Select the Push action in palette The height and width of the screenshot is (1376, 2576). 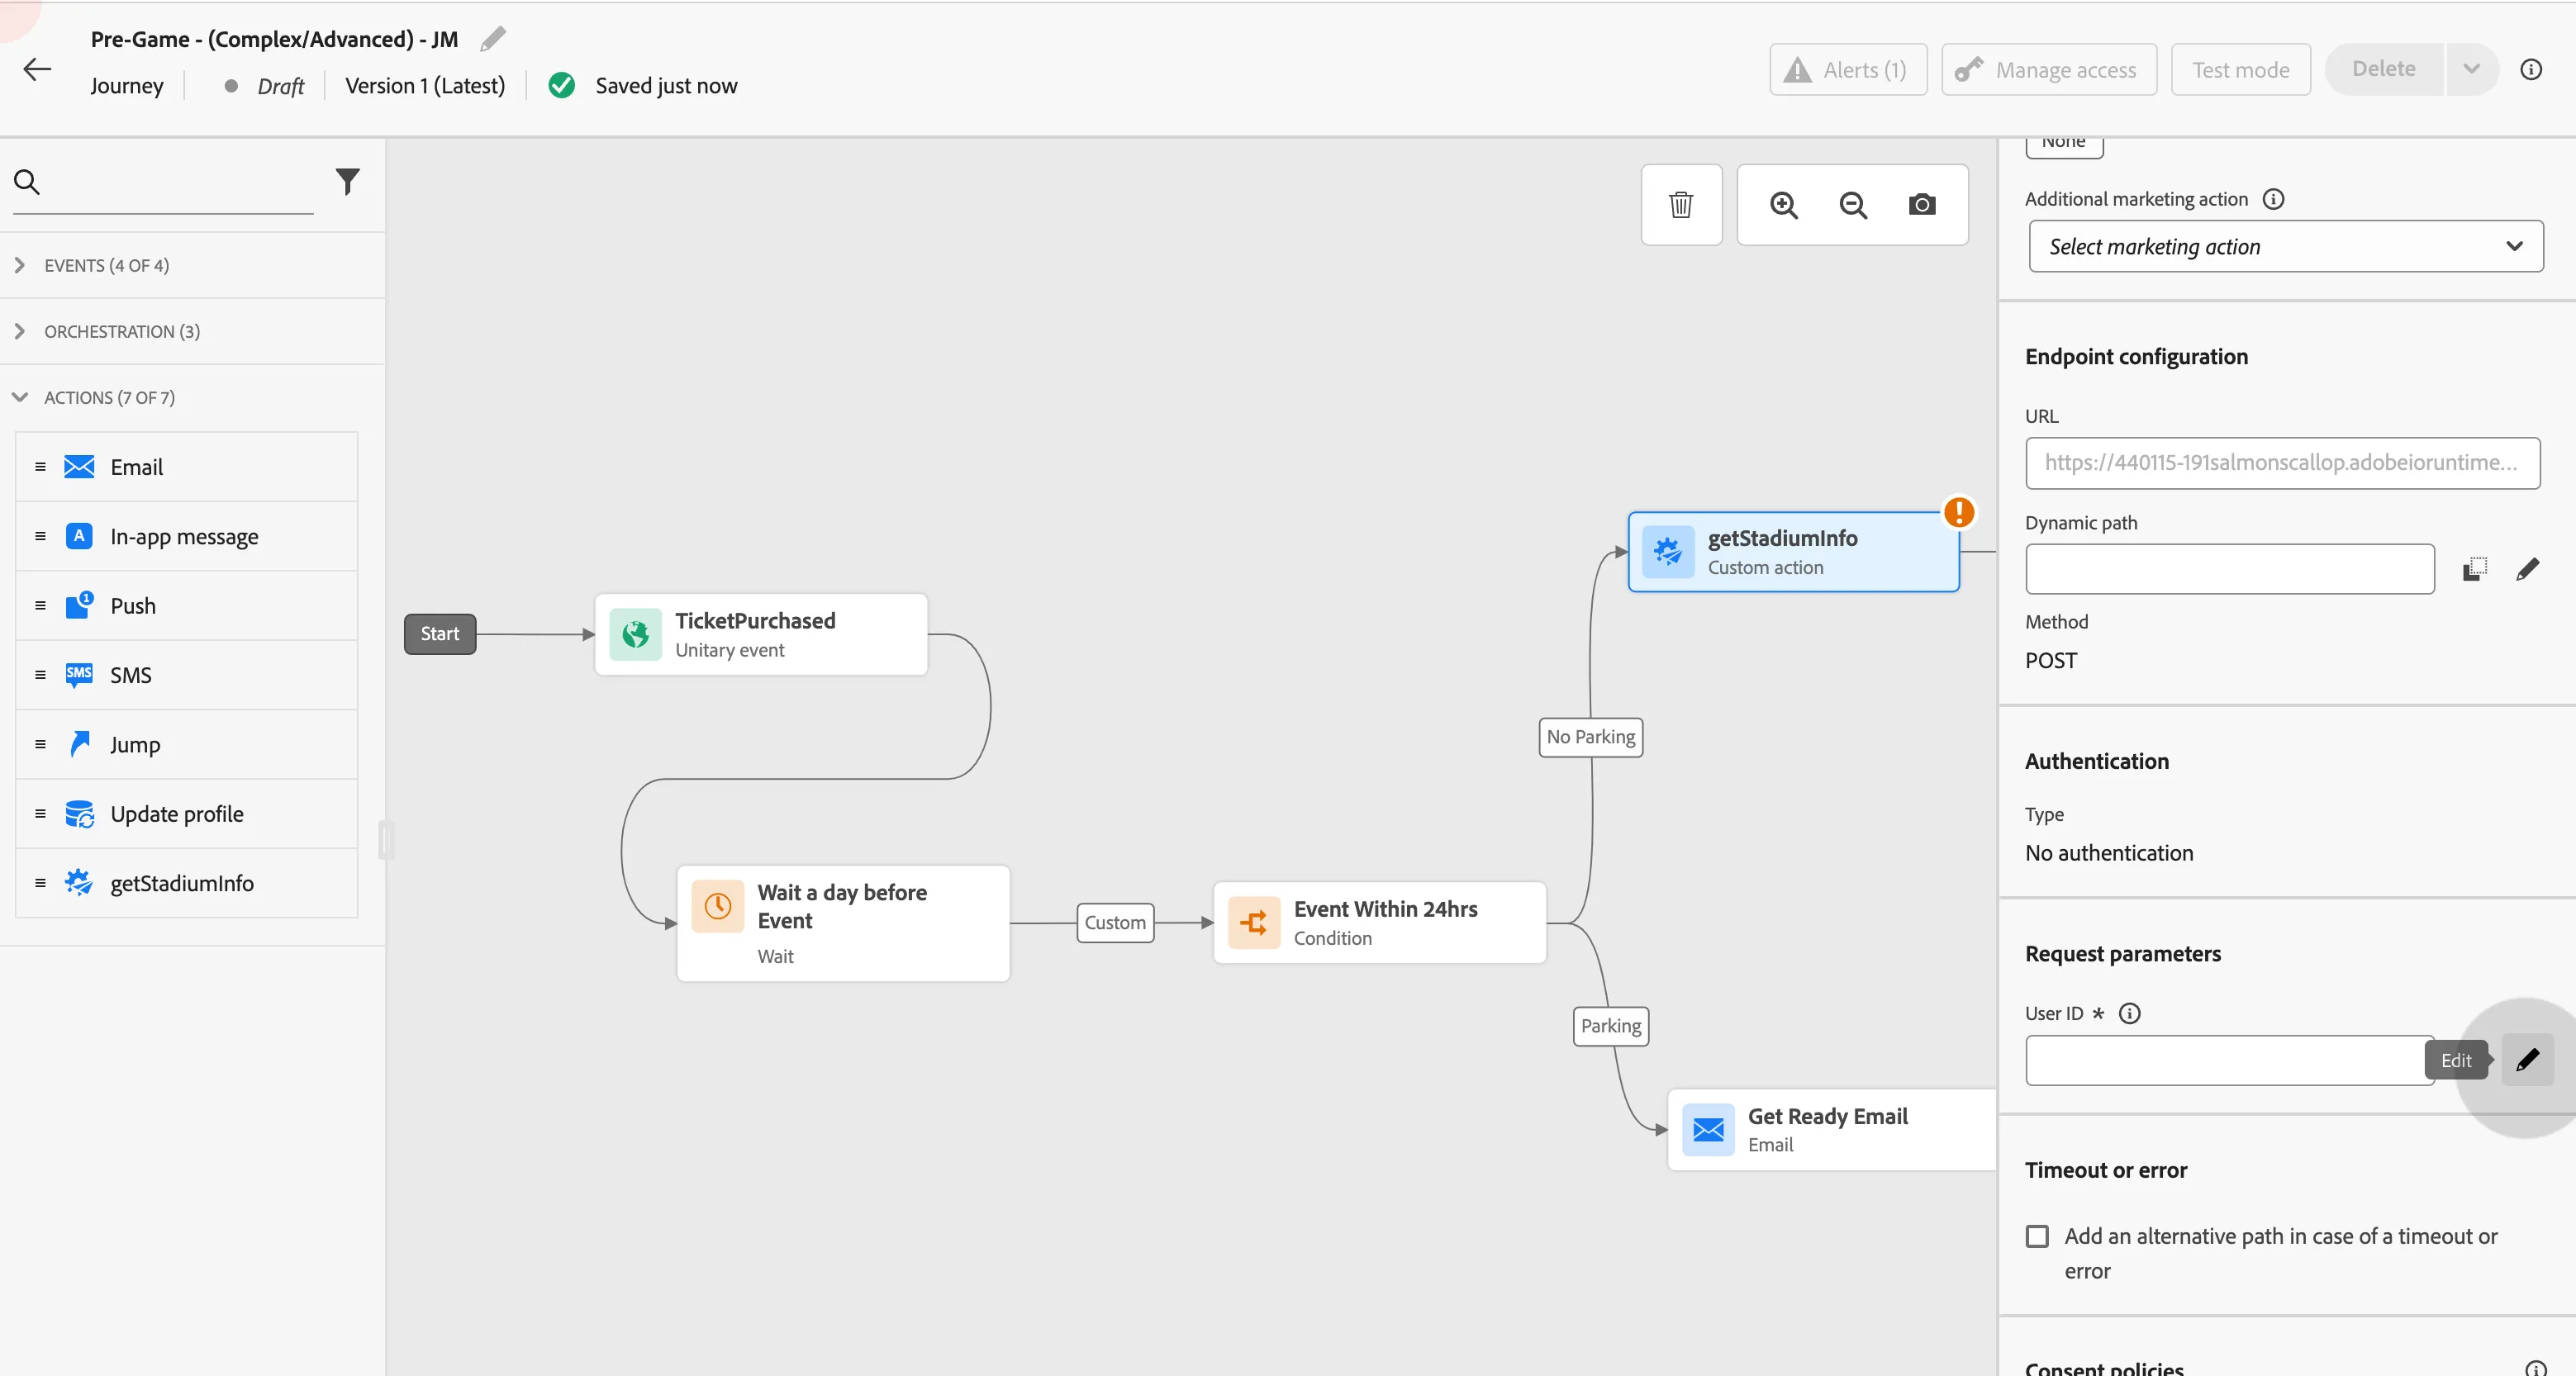point(187,606)
